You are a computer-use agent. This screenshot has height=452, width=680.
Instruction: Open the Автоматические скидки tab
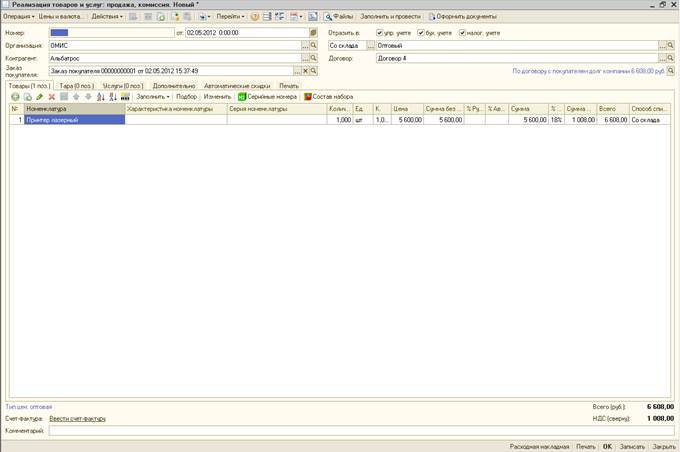[x=237, y=86]
